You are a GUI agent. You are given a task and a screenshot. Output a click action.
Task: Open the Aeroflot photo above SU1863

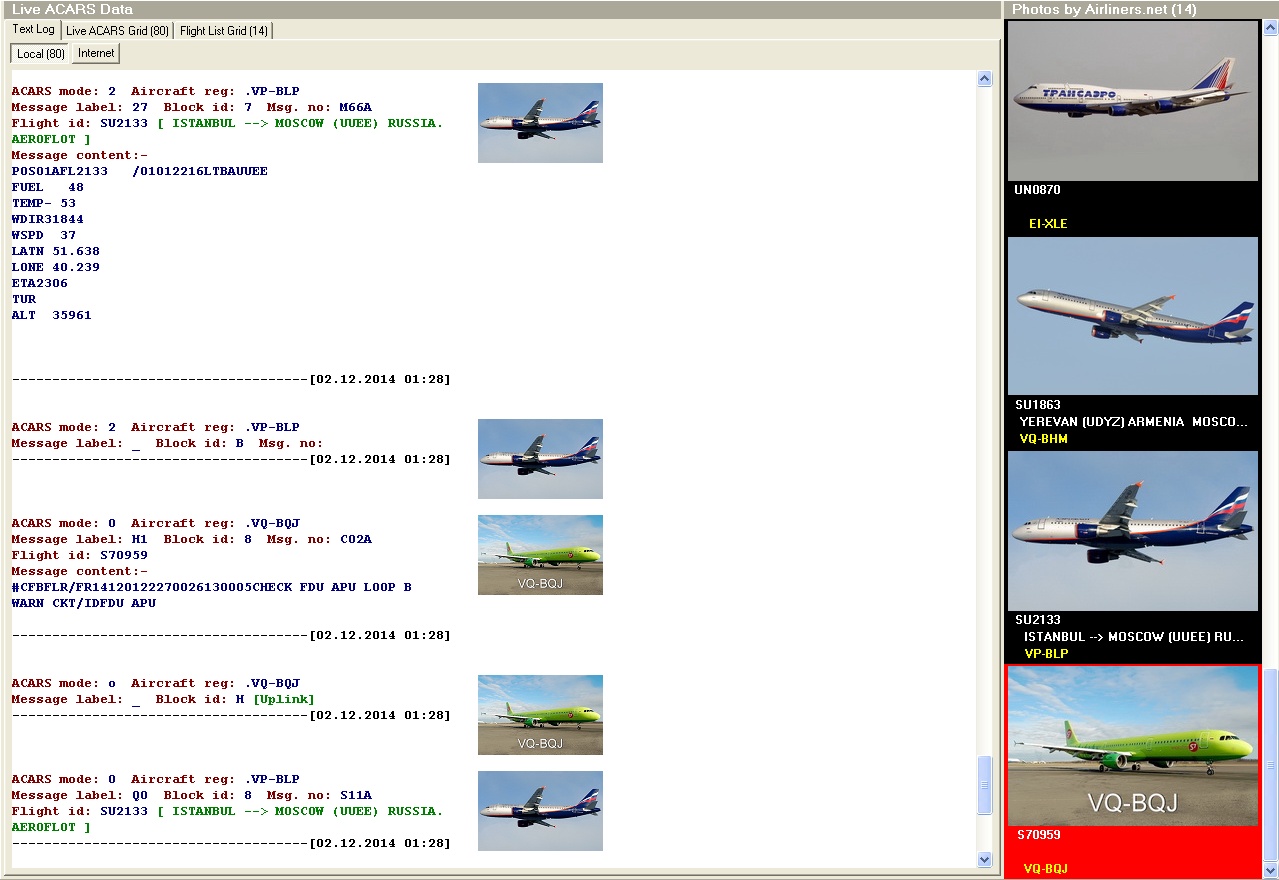1133,316
